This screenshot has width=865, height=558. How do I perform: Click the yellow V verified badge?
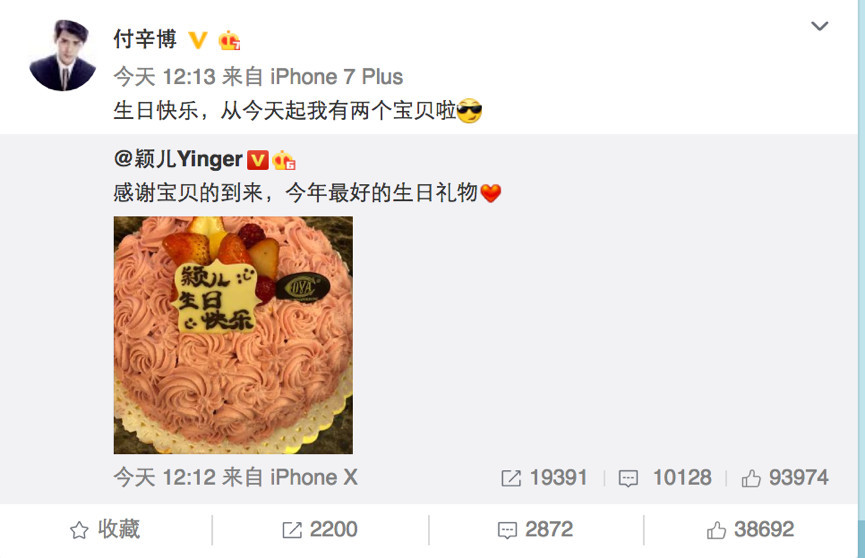[x=197, y=40]
